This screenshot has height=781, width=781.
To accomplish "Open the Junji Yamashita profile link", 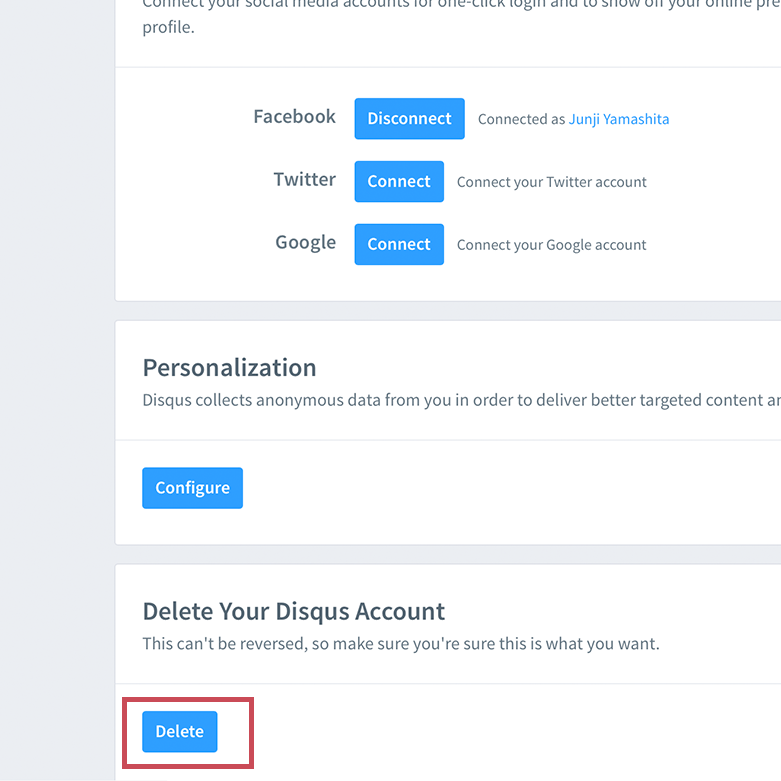I will 619,119.
